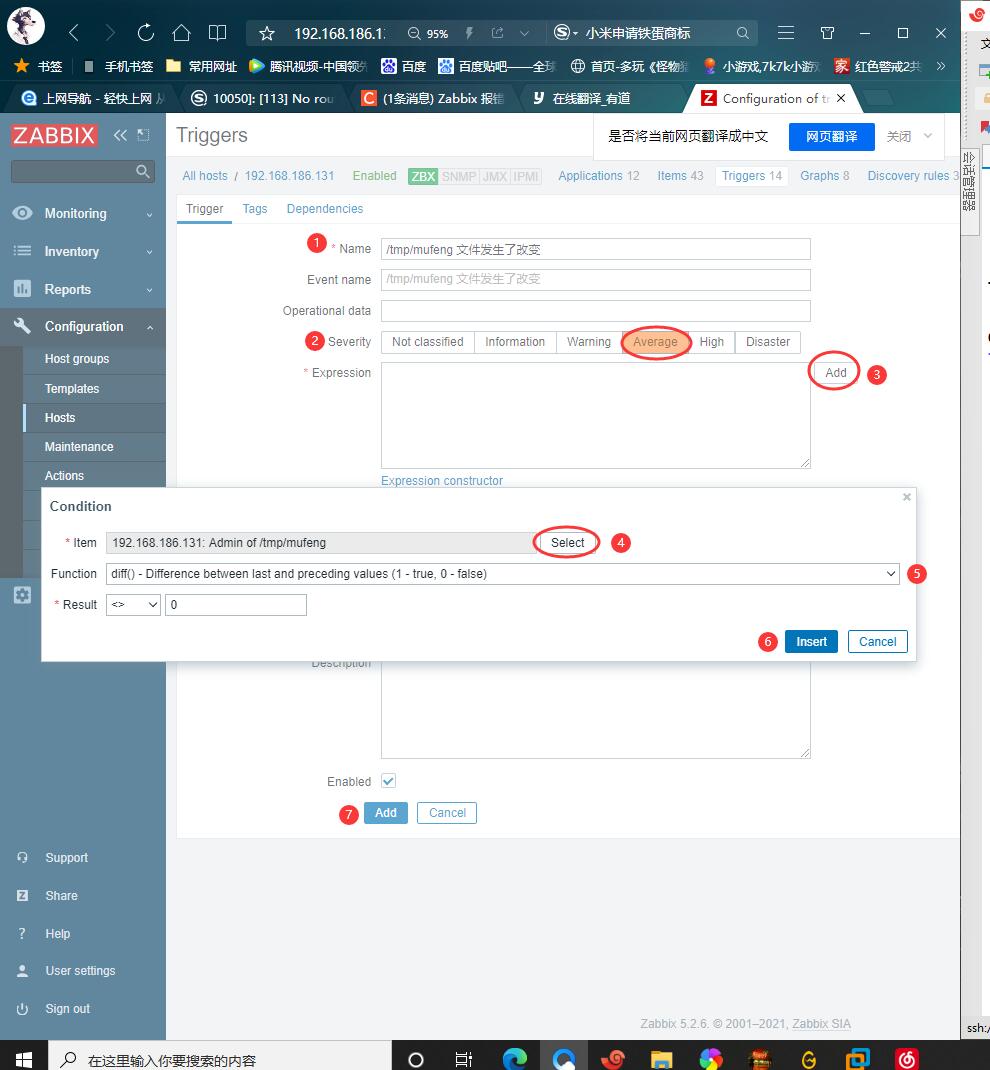Click the browser reload icon
Viewport: 990px width, 1070px height.
pos(145,32)
